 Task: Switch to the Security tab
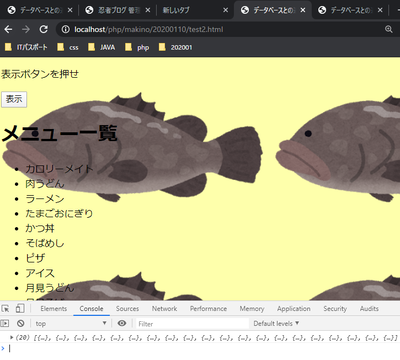[335, 309]
